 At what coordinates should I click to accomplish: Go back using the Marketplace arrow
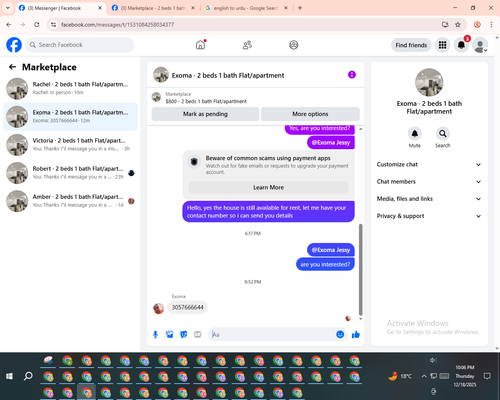[12, 67]
